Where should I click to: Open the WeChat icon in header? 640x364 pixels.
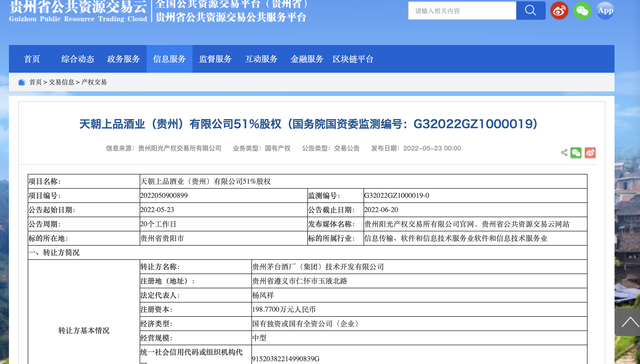582,10
